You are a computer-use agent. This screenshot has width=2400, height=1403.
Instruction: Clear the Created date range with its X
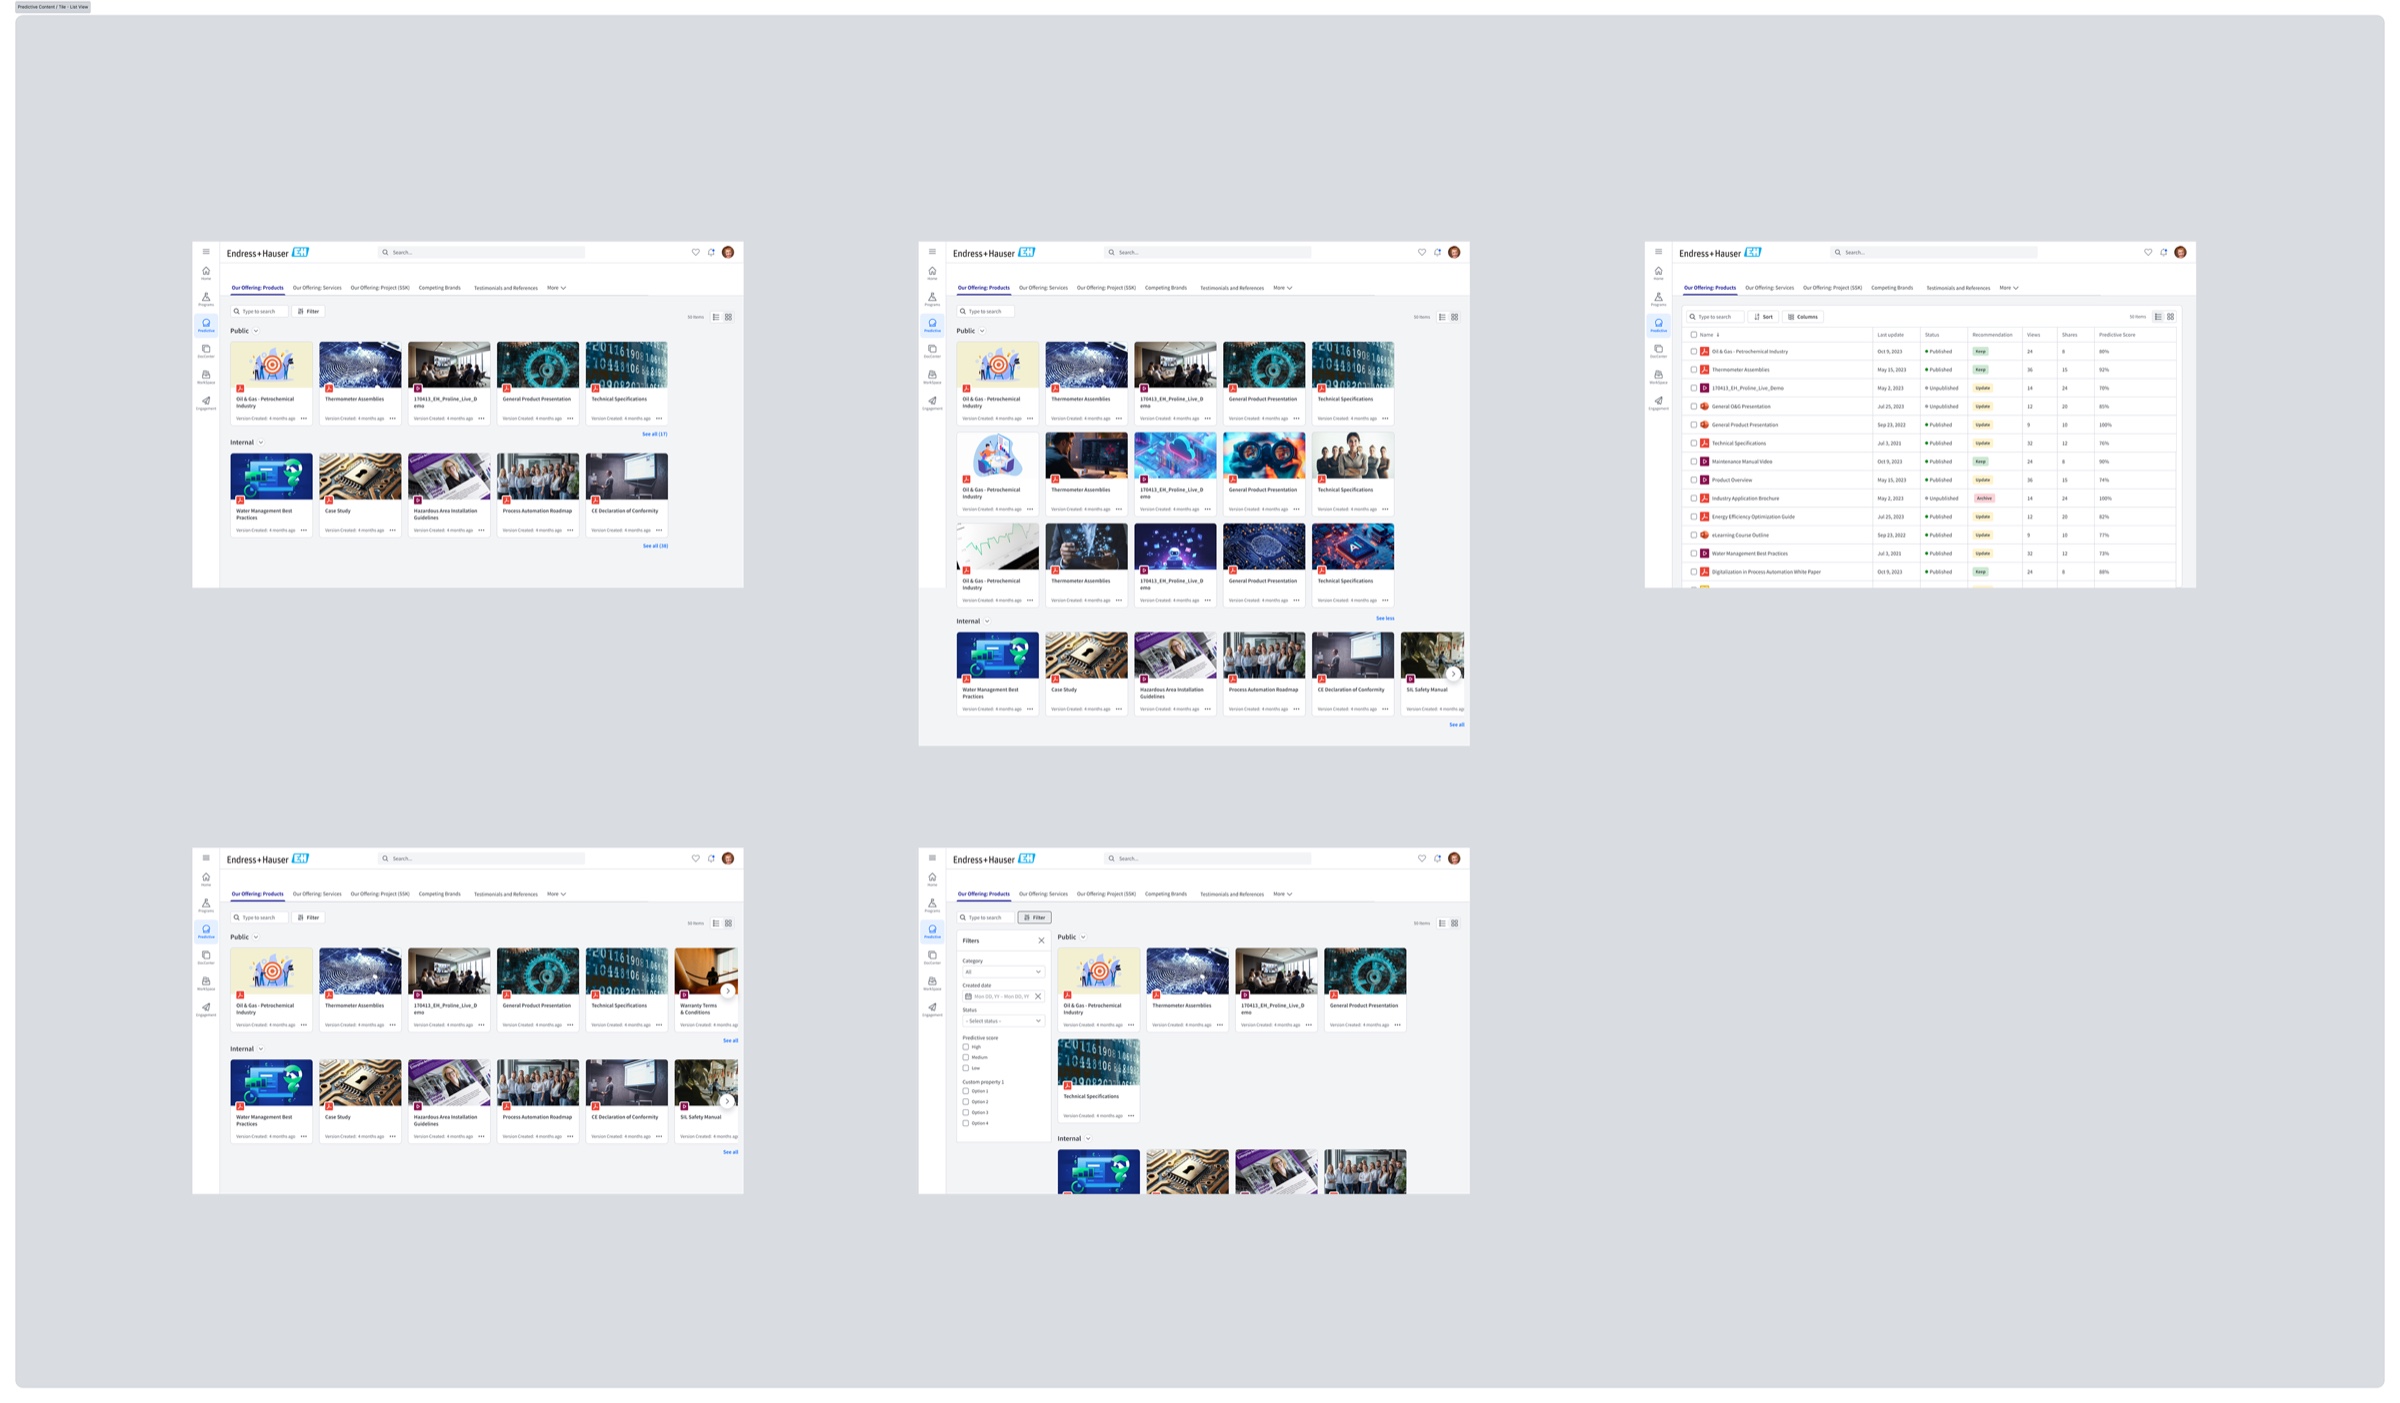pos(1038,996)
